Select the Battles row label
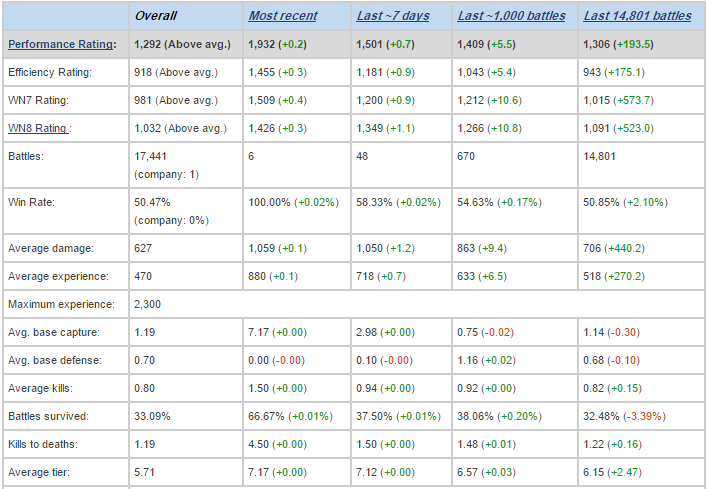The width and height of the screenshot is (707, 489). tap(26, 156)
